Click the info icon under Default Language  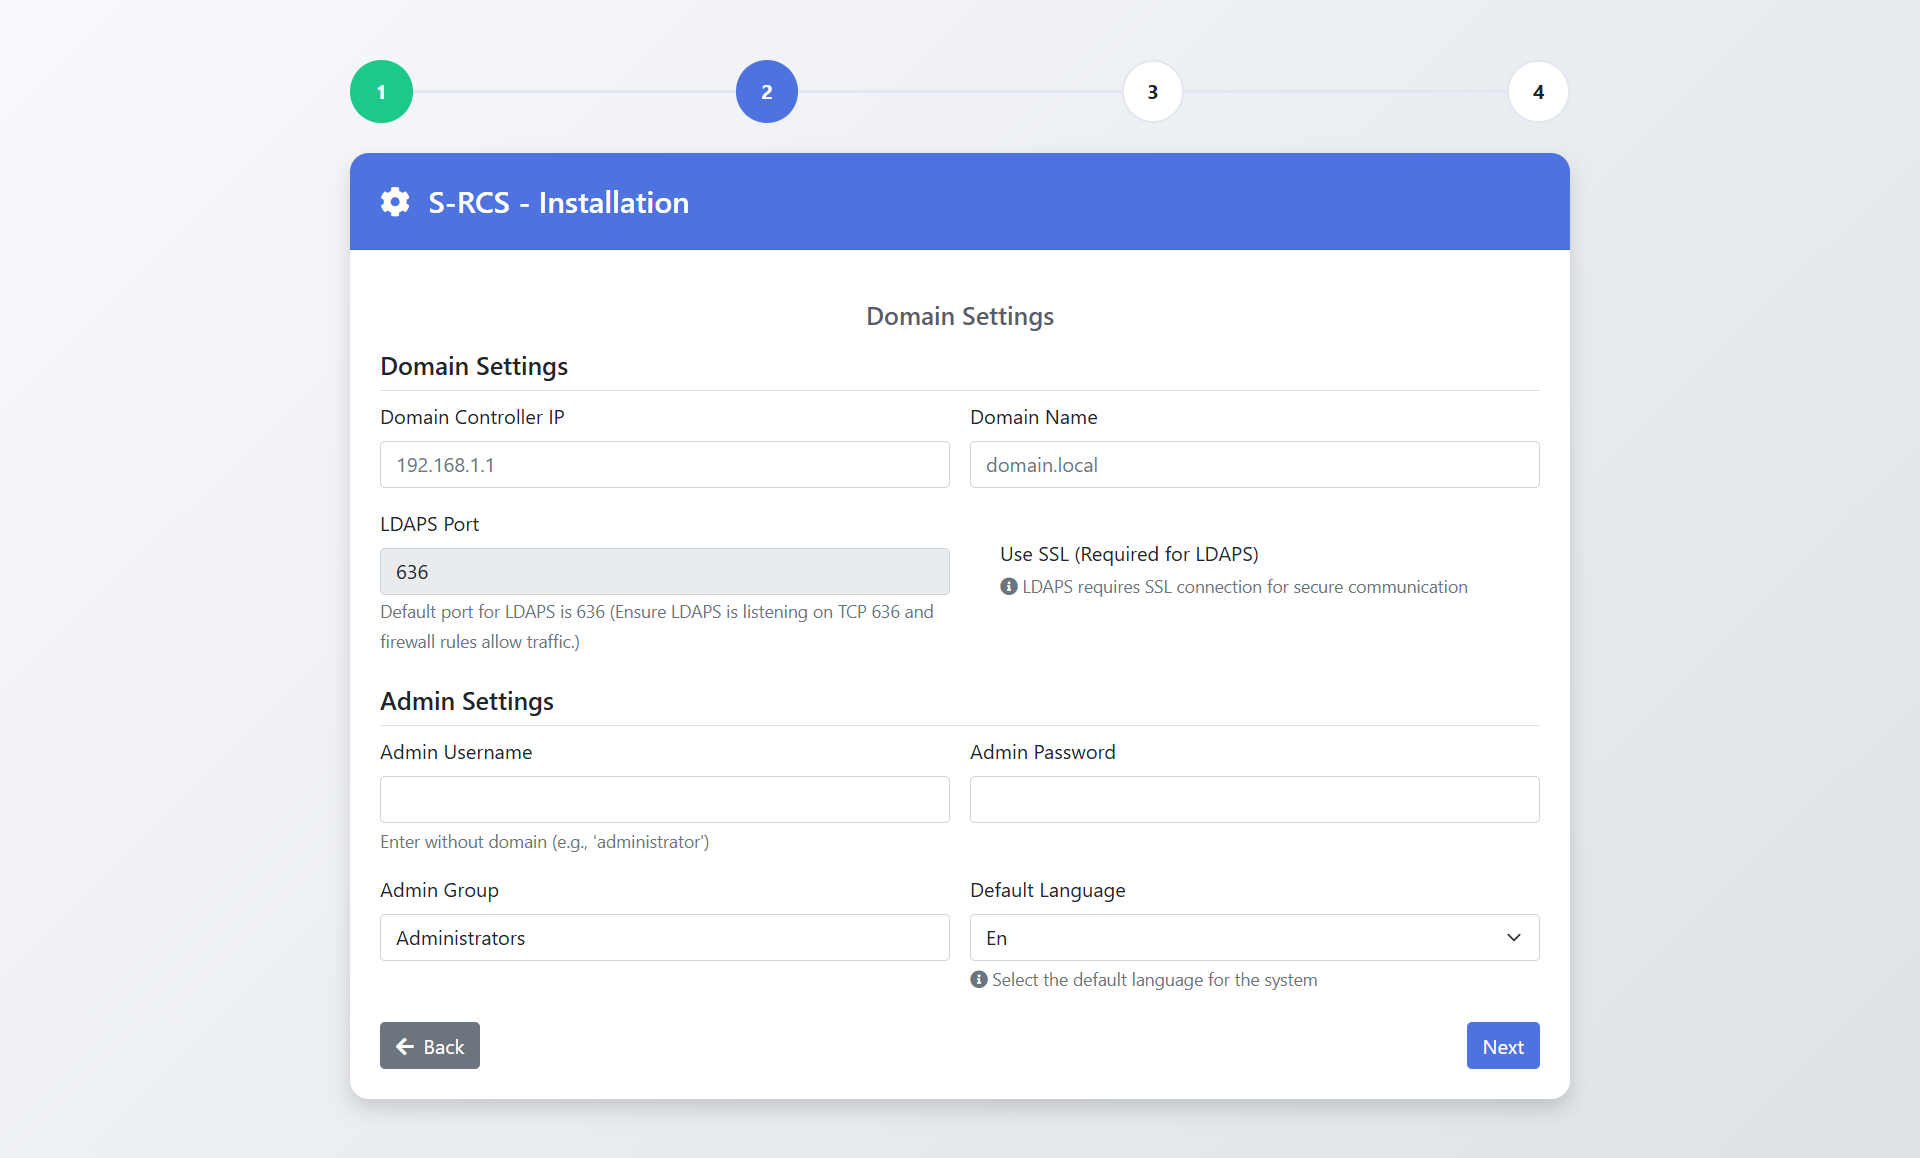pos(978,980)
